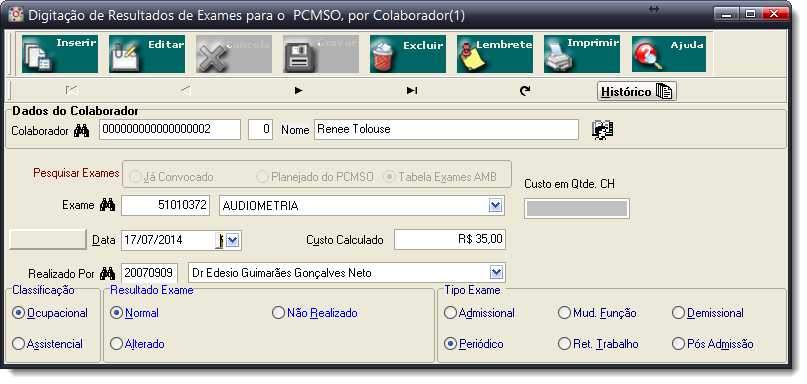The width and height of the screenshot is (807, 384).
Task: Select Admissional exam type
Action: 480,313
